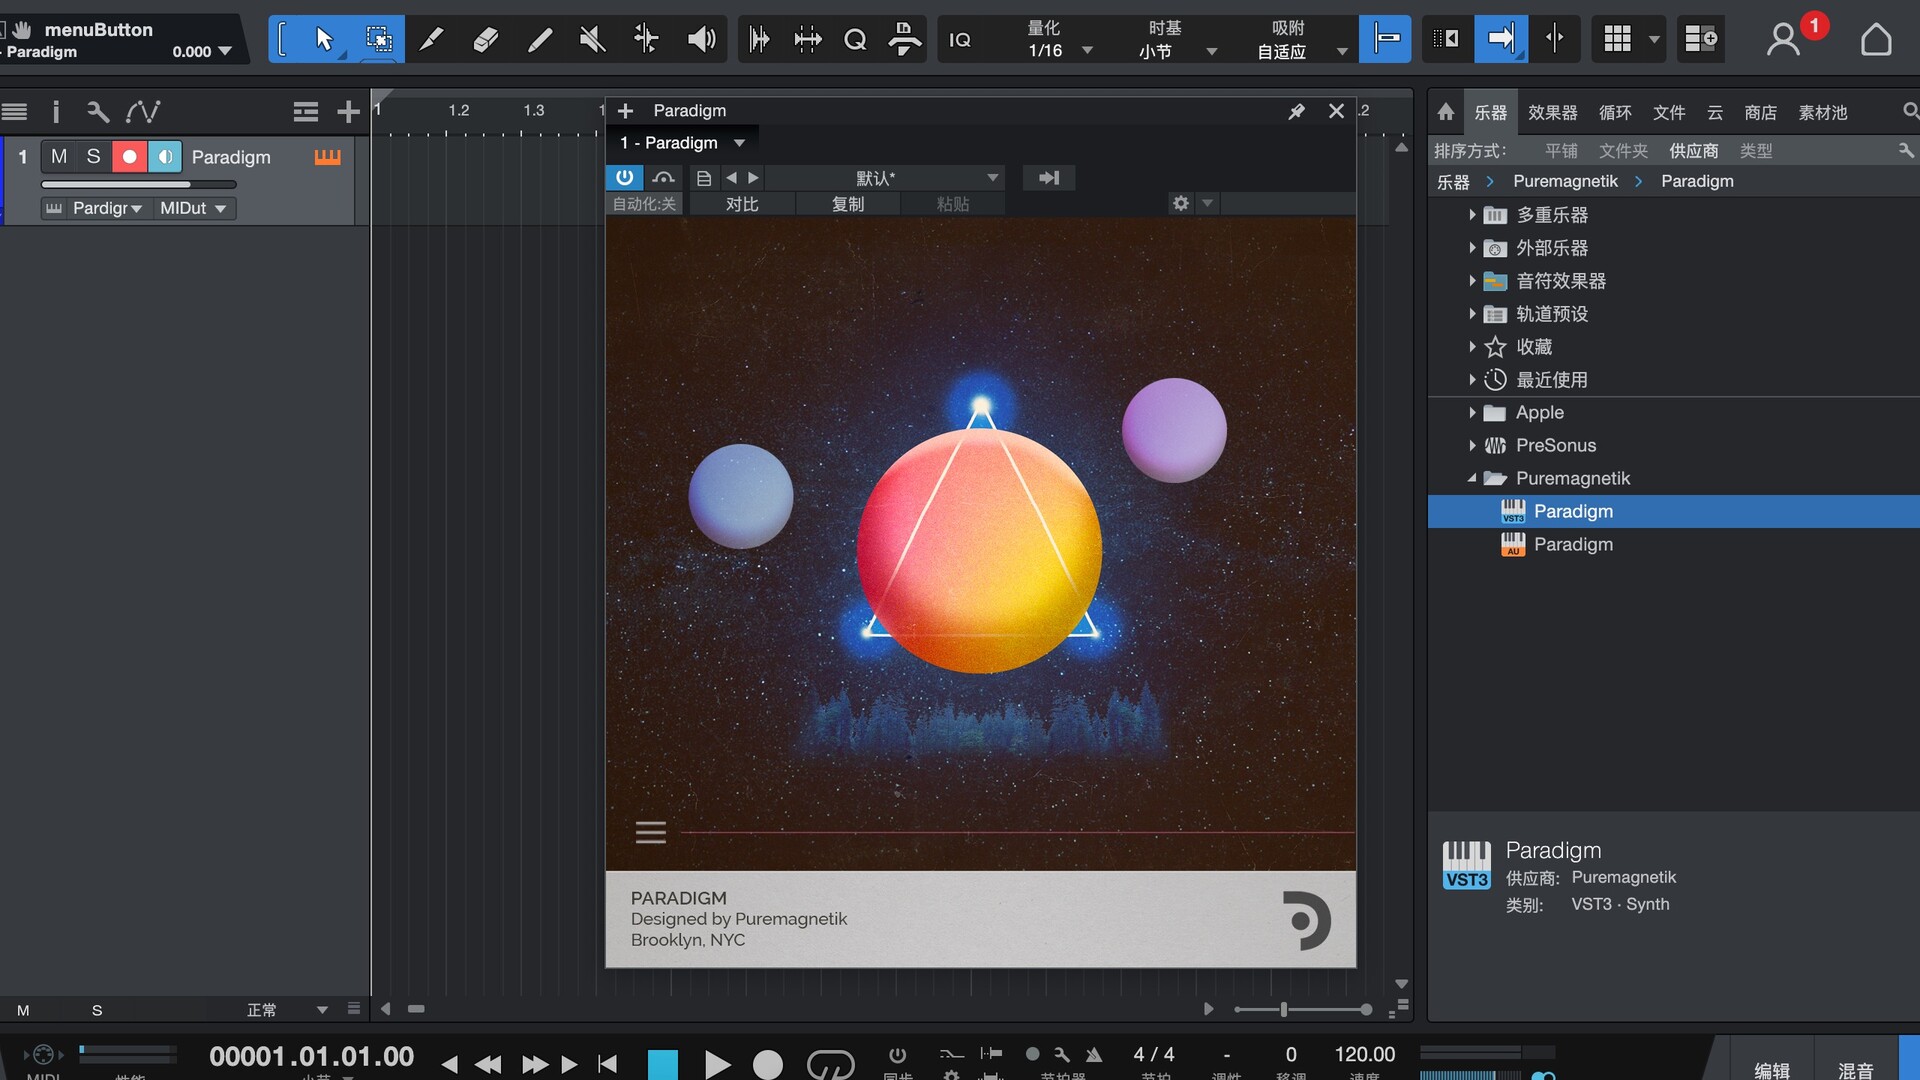Image resolution: width=1920 pixels, height=1080 pixels.
Task: Toggle autoscroll arrow button in toolbar
Action: pos(1501,39)
